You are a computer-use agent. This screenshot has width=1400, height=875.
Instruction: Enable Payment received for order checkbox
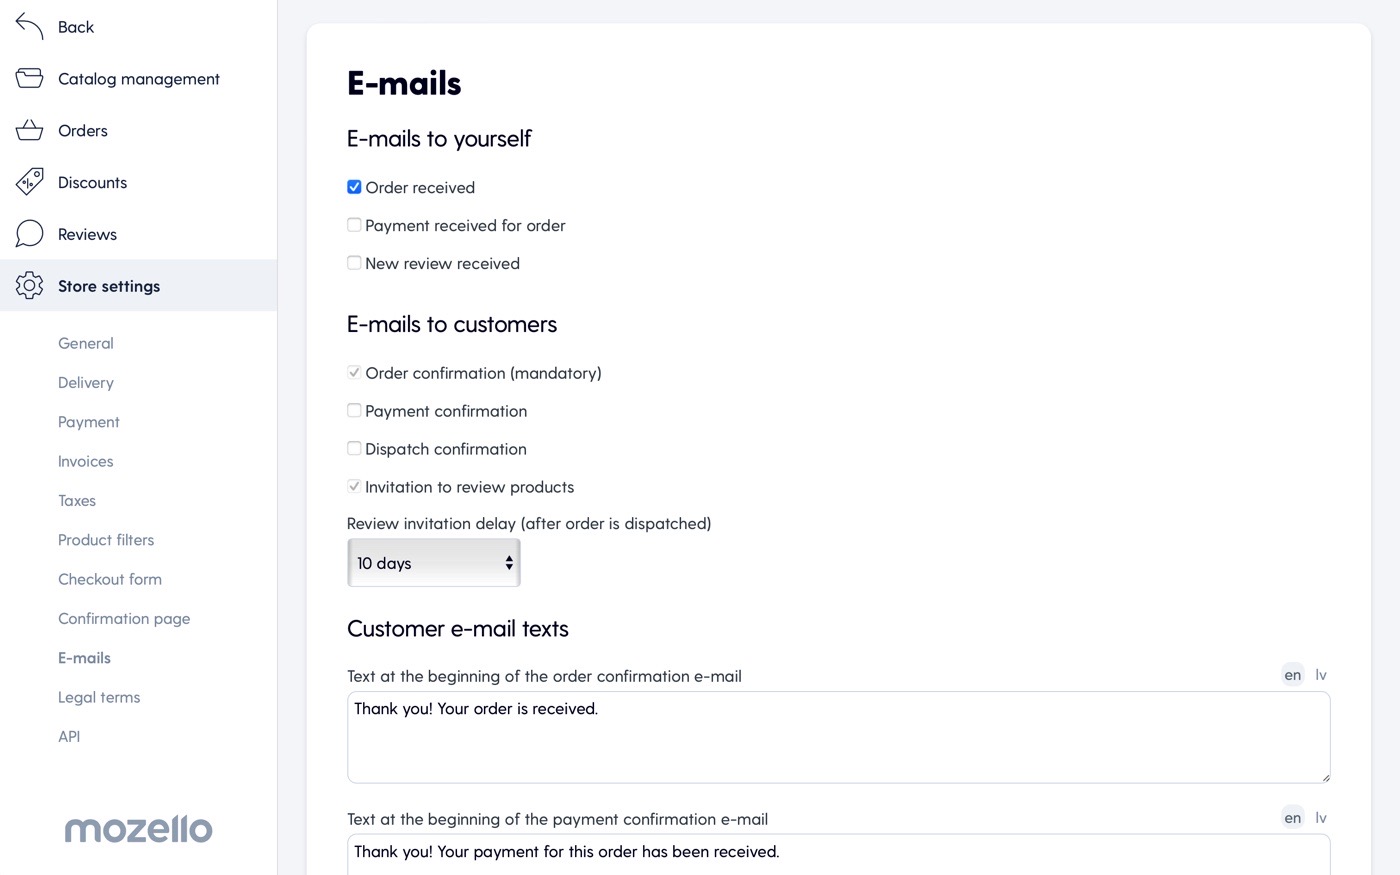click(x=354, y=225)
